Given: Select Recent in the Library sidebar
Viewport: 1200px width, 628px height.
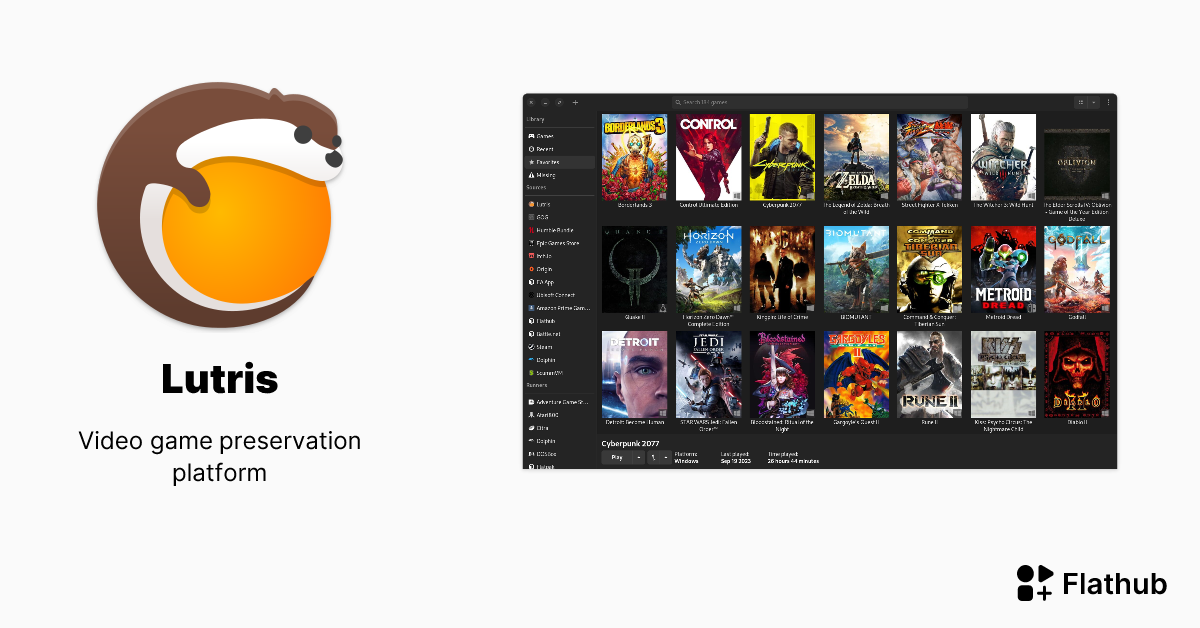Looking at the screenshot, I should tap(560, 149).
